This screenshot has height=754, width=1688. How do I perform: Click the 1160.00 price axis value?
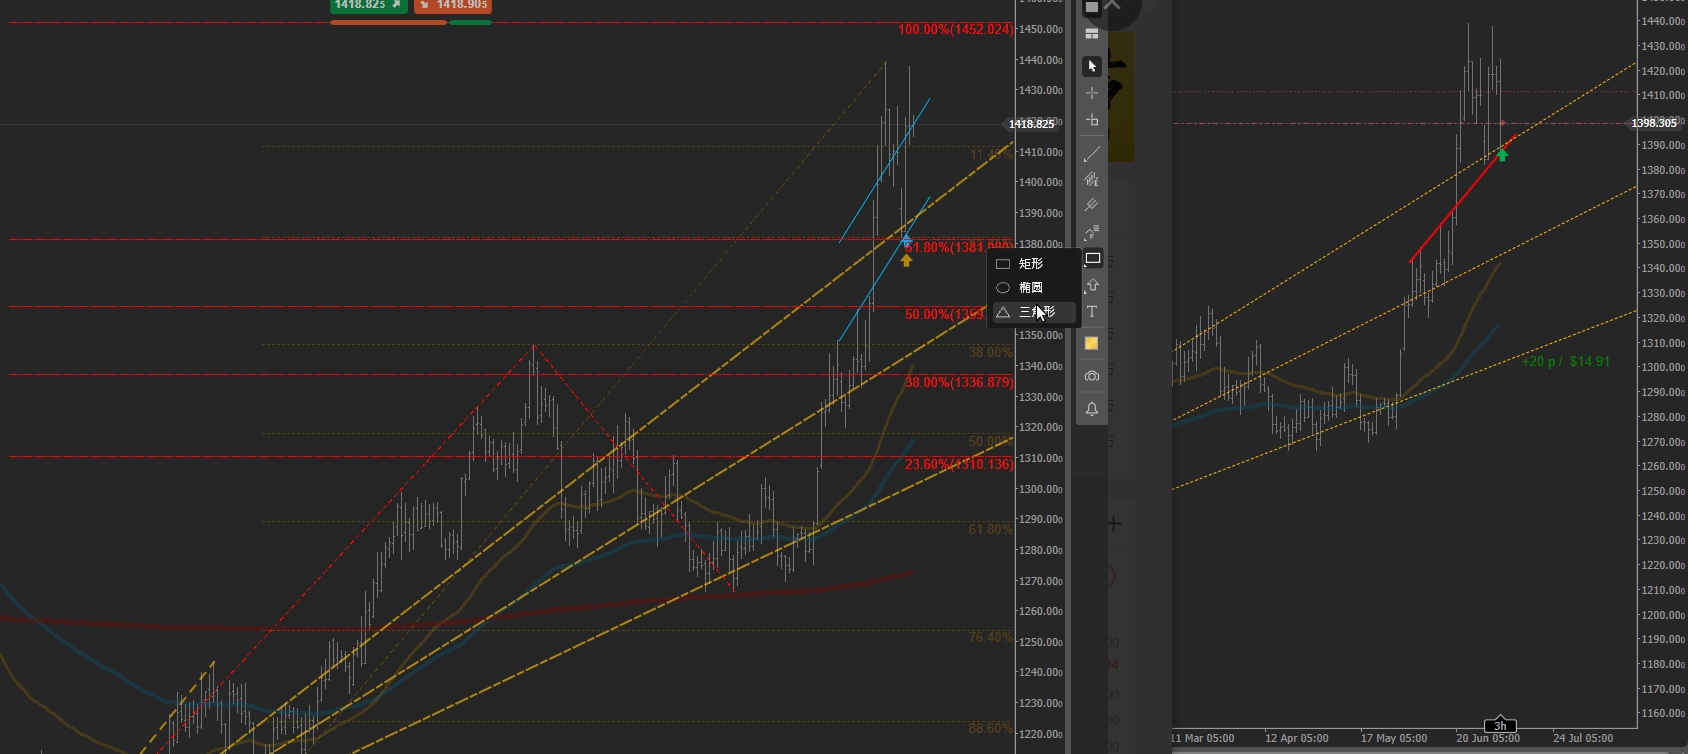1664,713
